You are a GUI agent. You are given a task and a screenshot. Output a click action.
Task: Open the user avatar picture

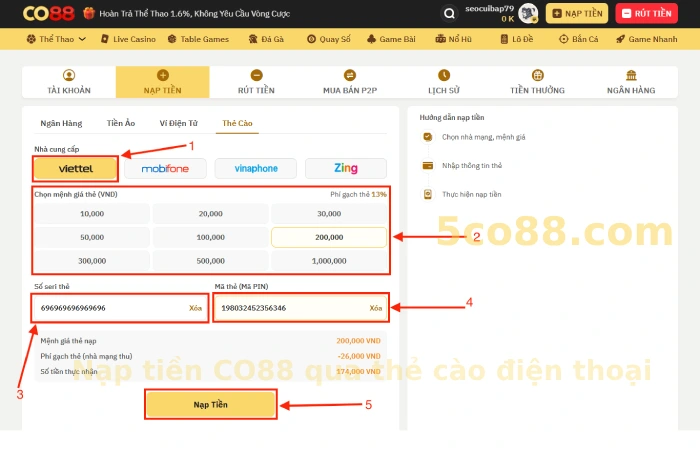pos(528,13)
